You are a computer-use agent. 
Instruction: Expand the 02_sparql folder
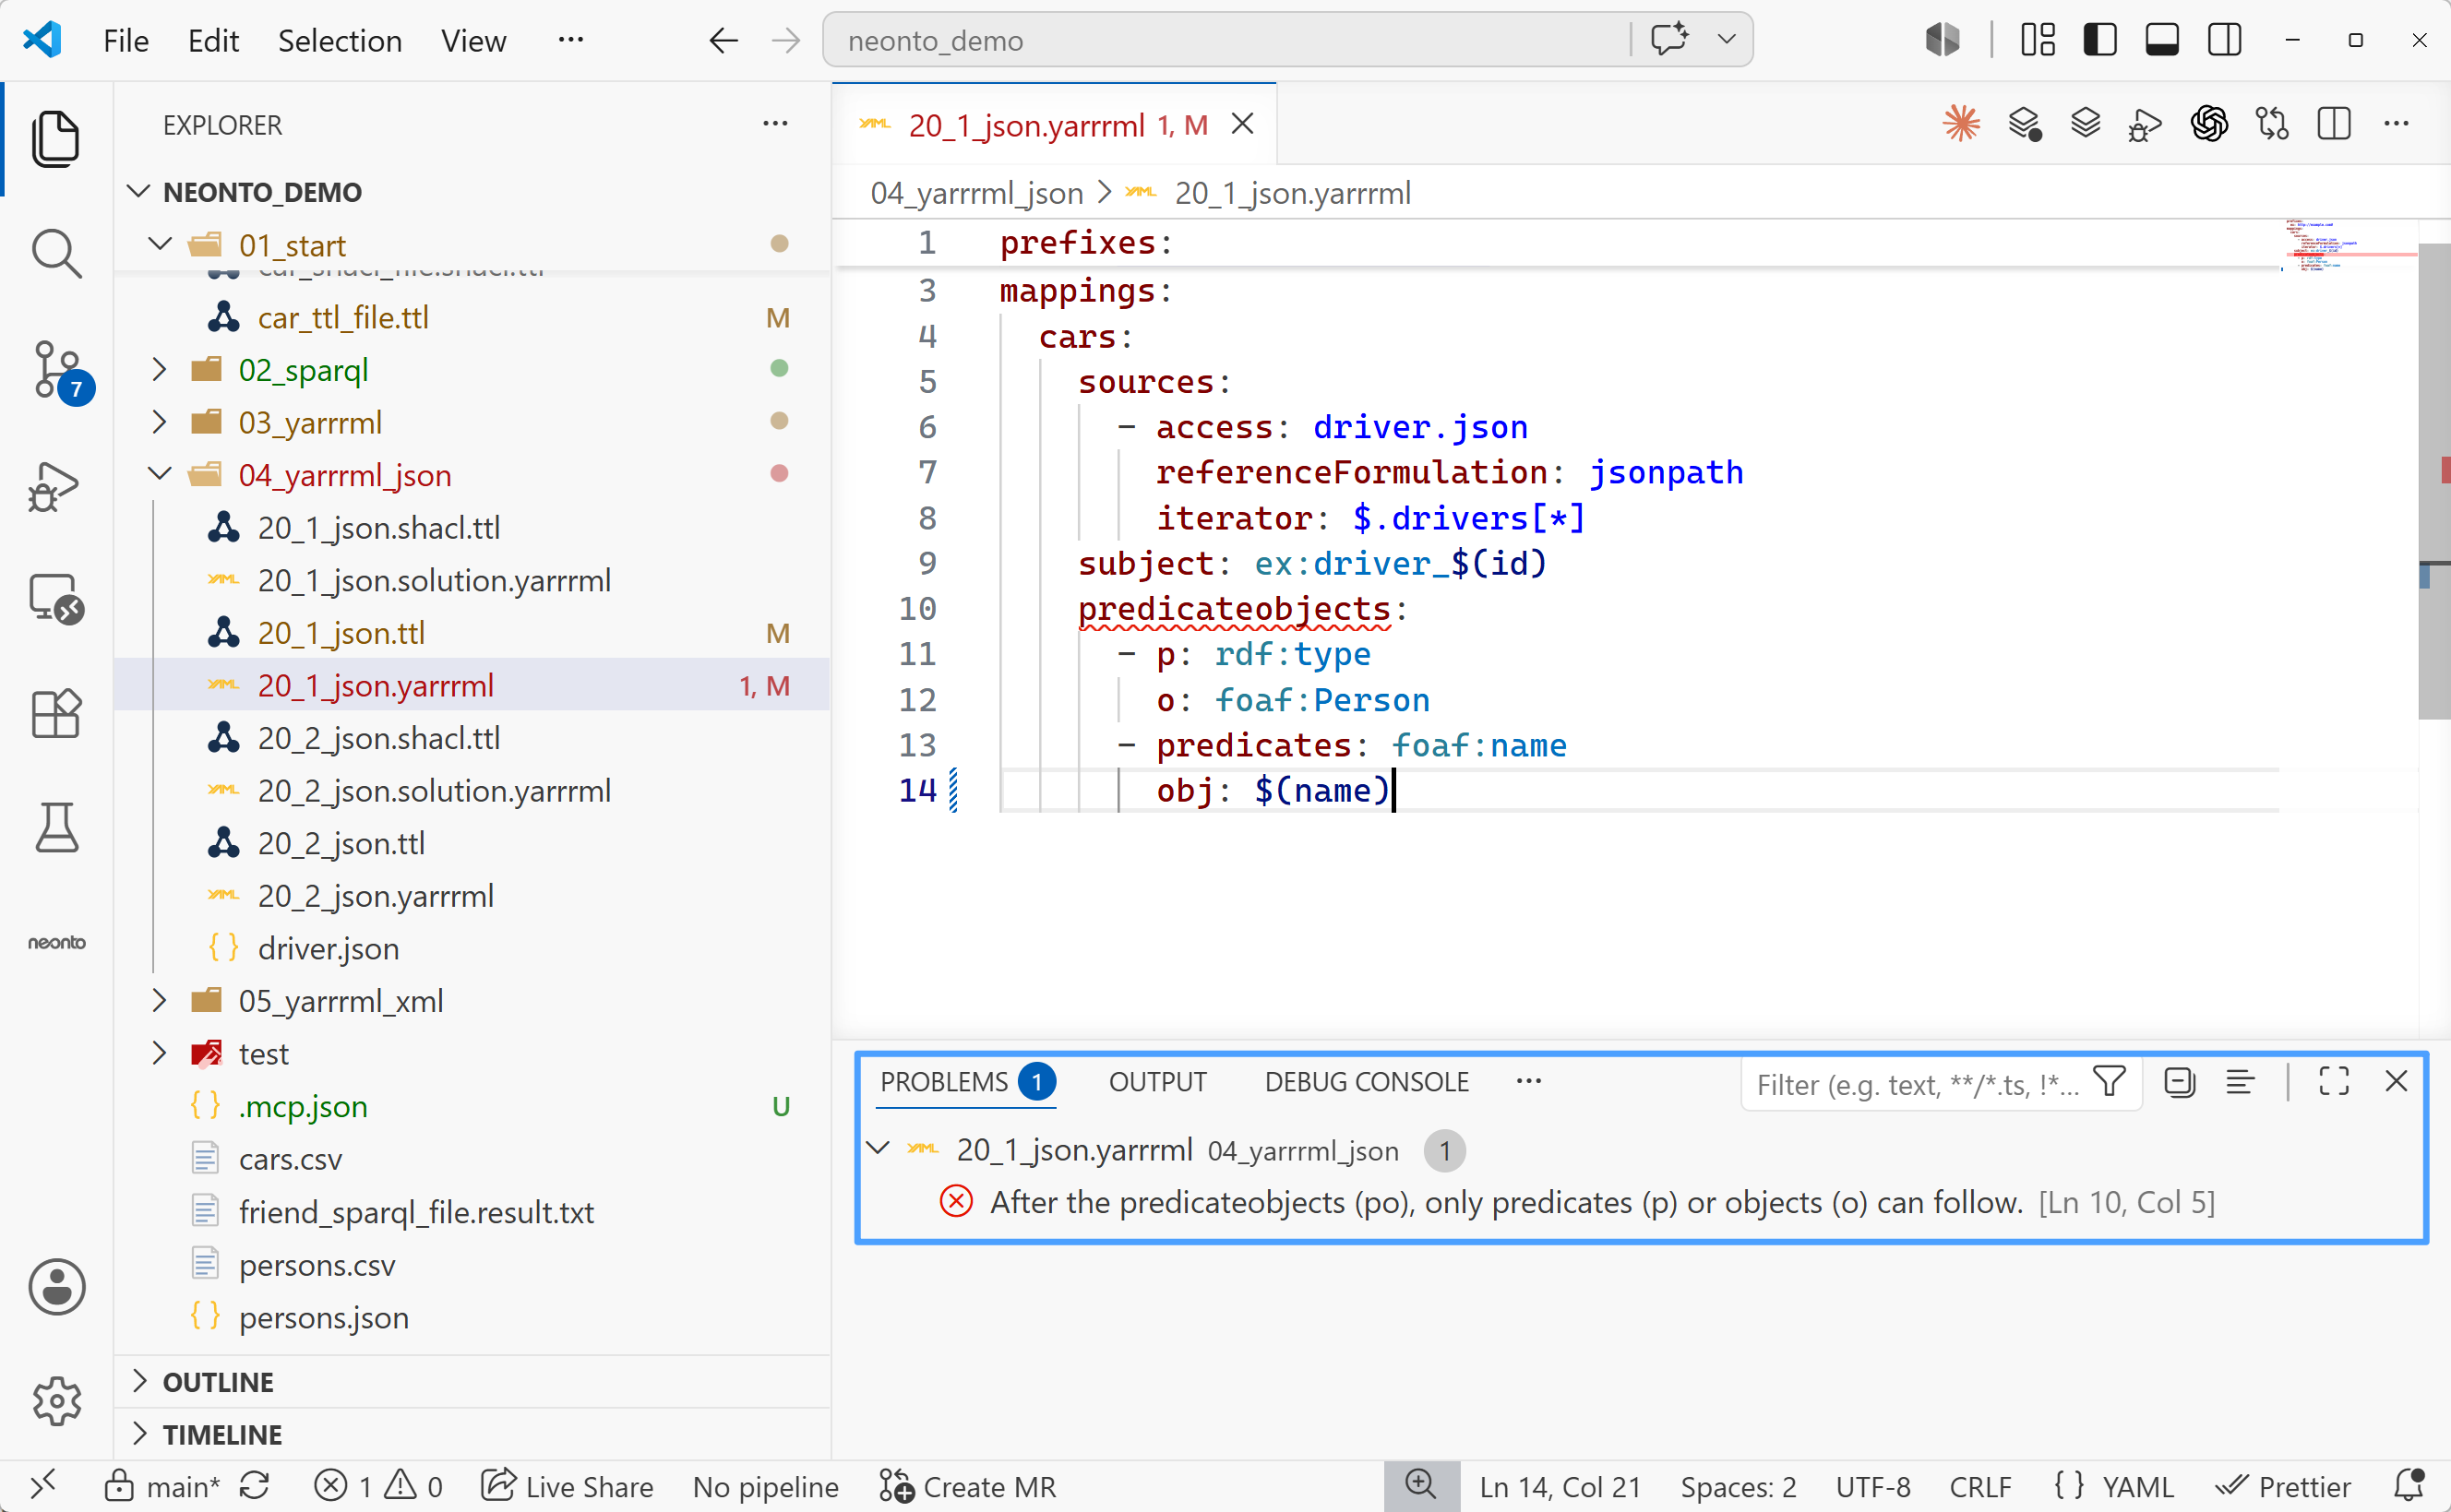[159, 370]
